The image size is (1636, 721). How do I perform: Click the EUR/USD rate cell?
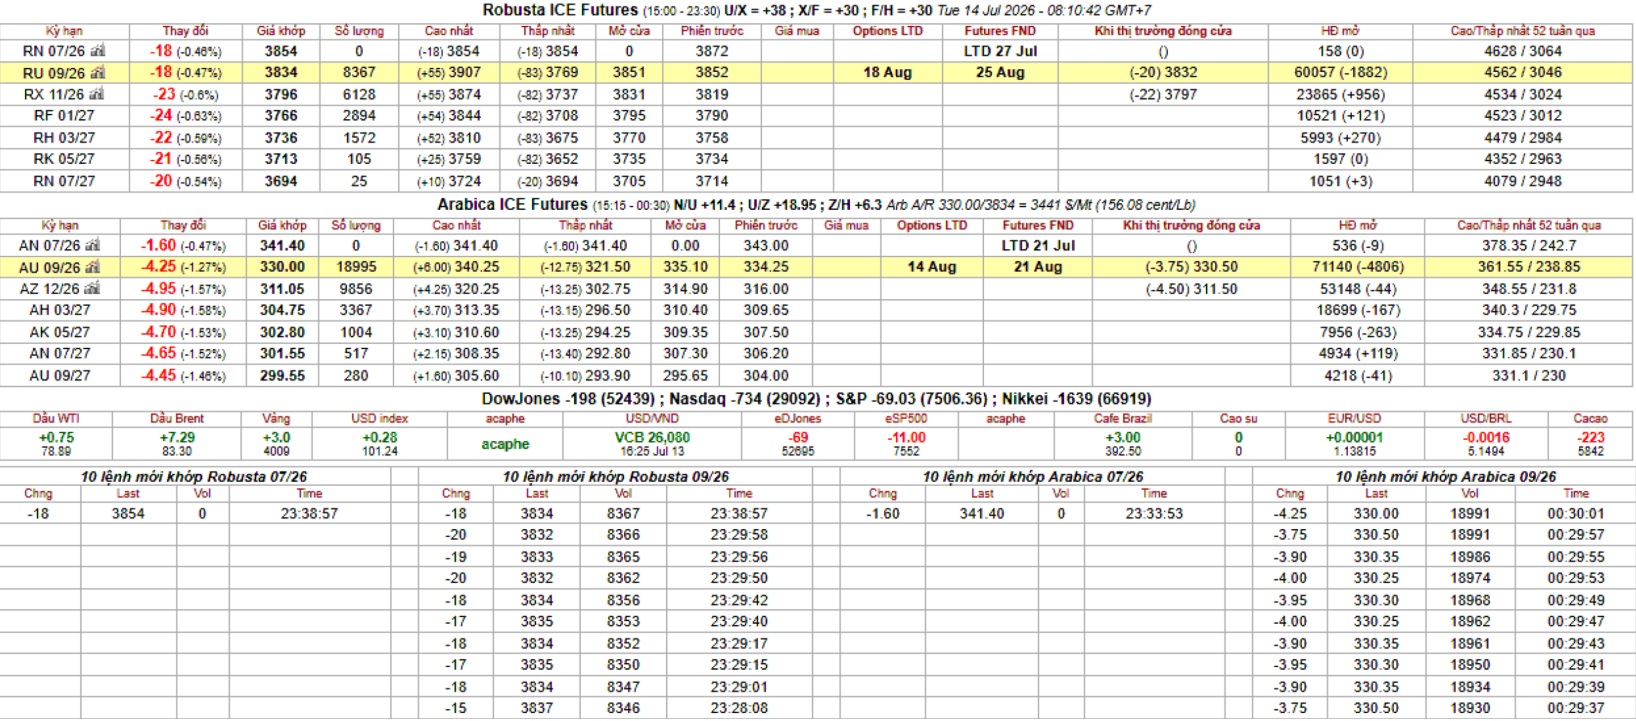point(1355,443)
